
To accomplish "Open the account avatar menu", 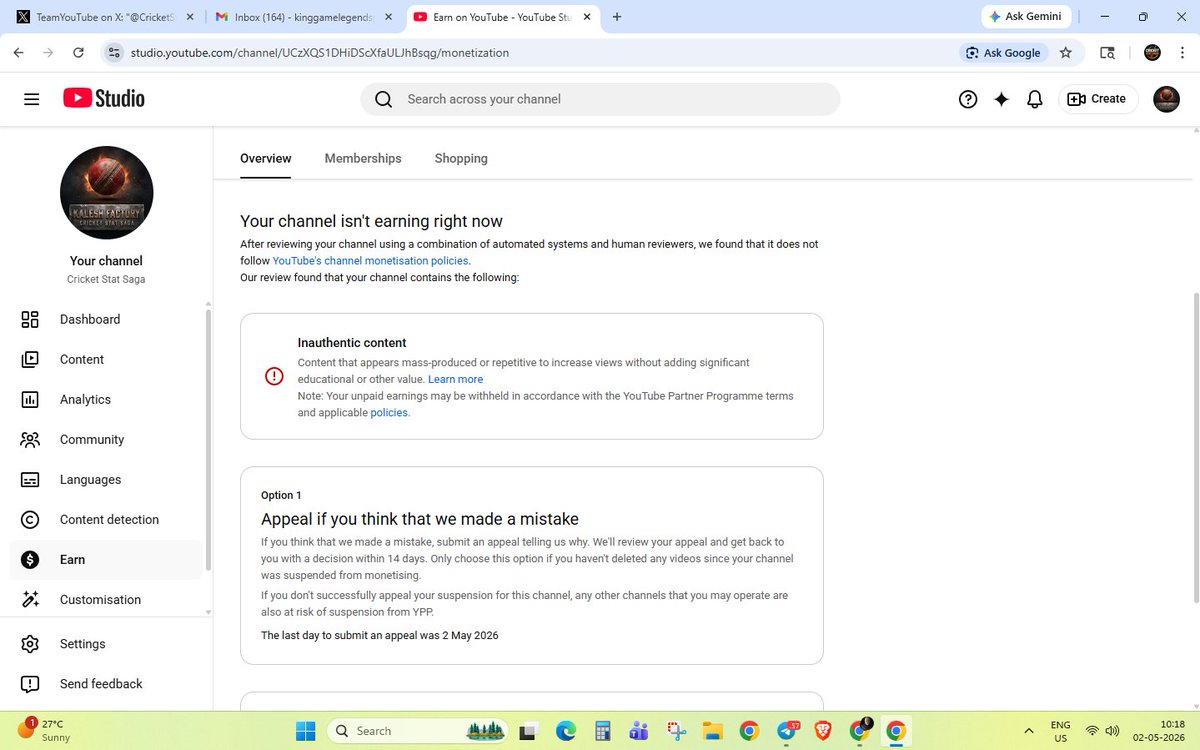I will click(1166, 99).
